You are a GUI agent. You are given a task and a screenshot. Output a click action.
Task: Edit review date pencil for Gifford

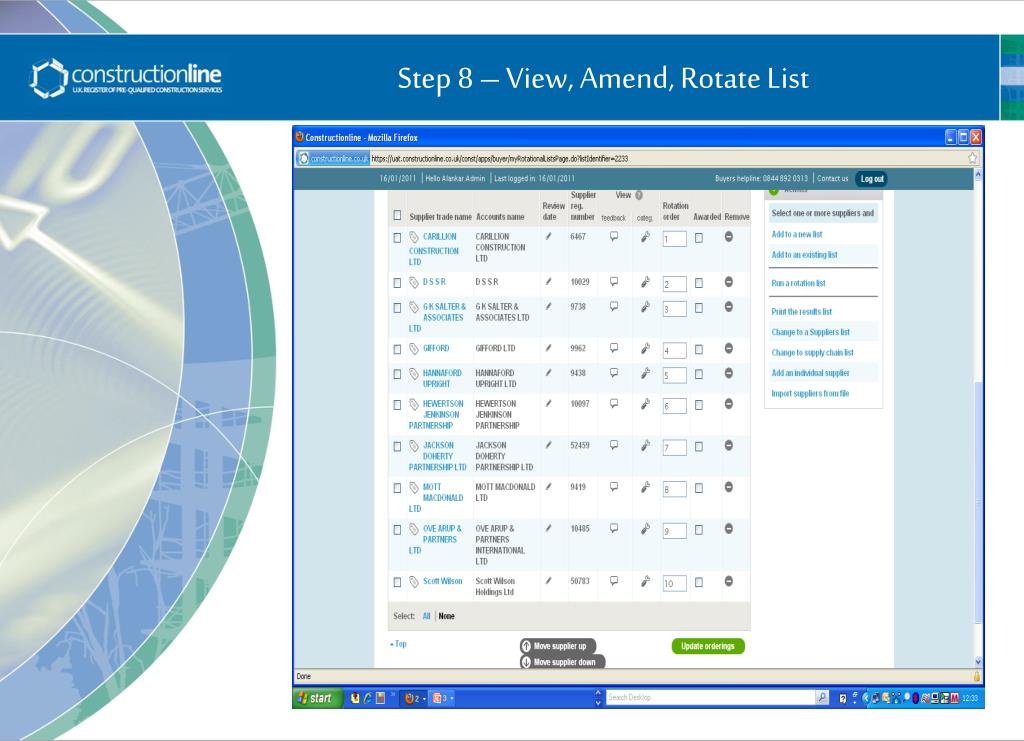coord(549,348)
